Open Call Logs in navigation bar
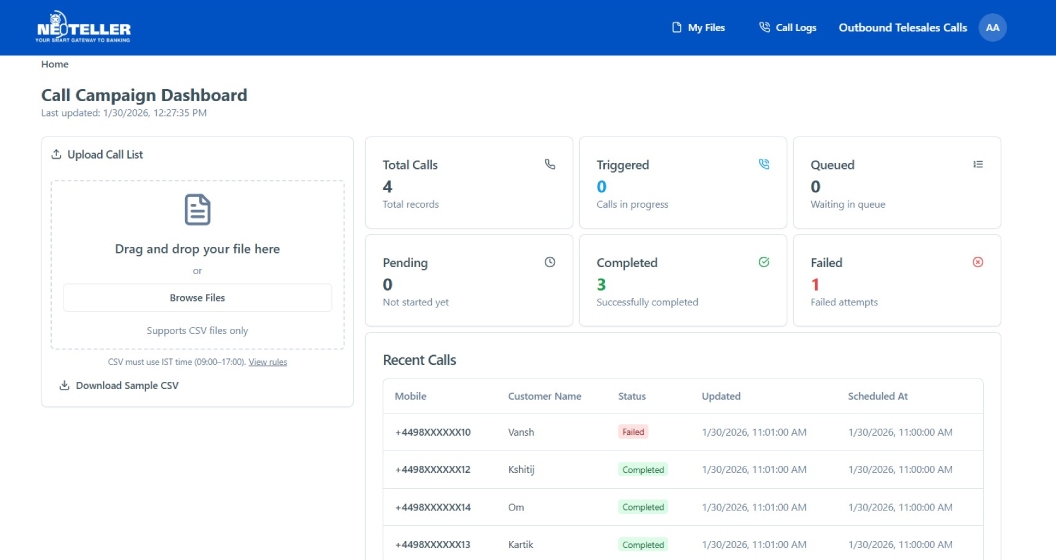The image size is (1056, 560). pyautogui.click(x=788, y=28)
